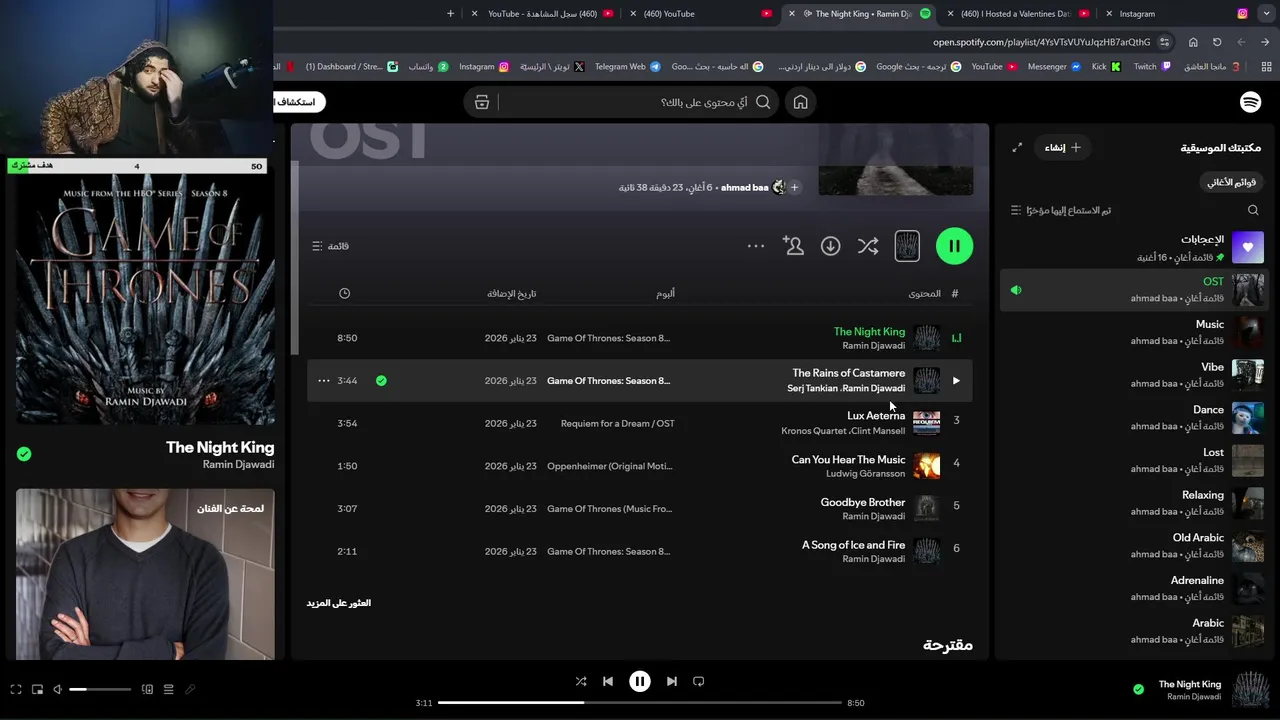Select A Song of Ice and Fire track

pos(639,551)
